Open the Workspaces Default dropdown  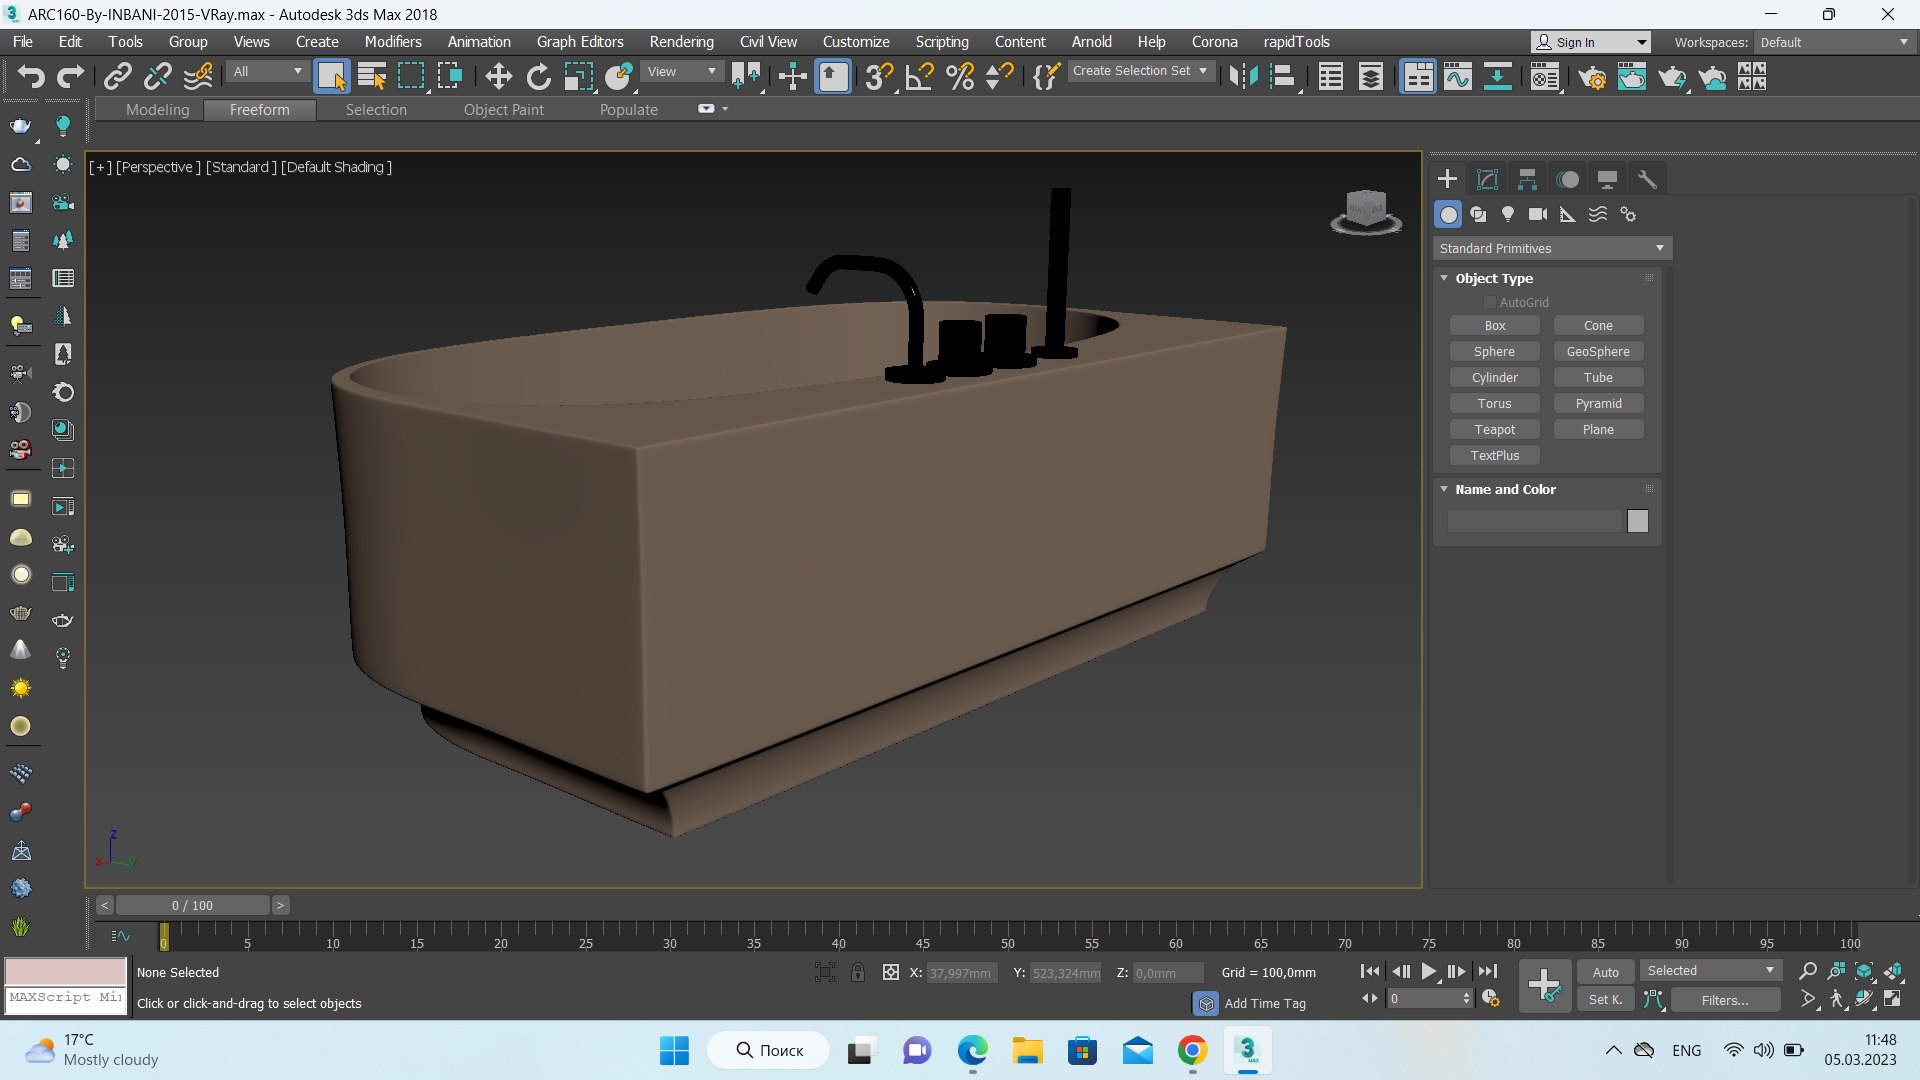[x=1834, y=42]
